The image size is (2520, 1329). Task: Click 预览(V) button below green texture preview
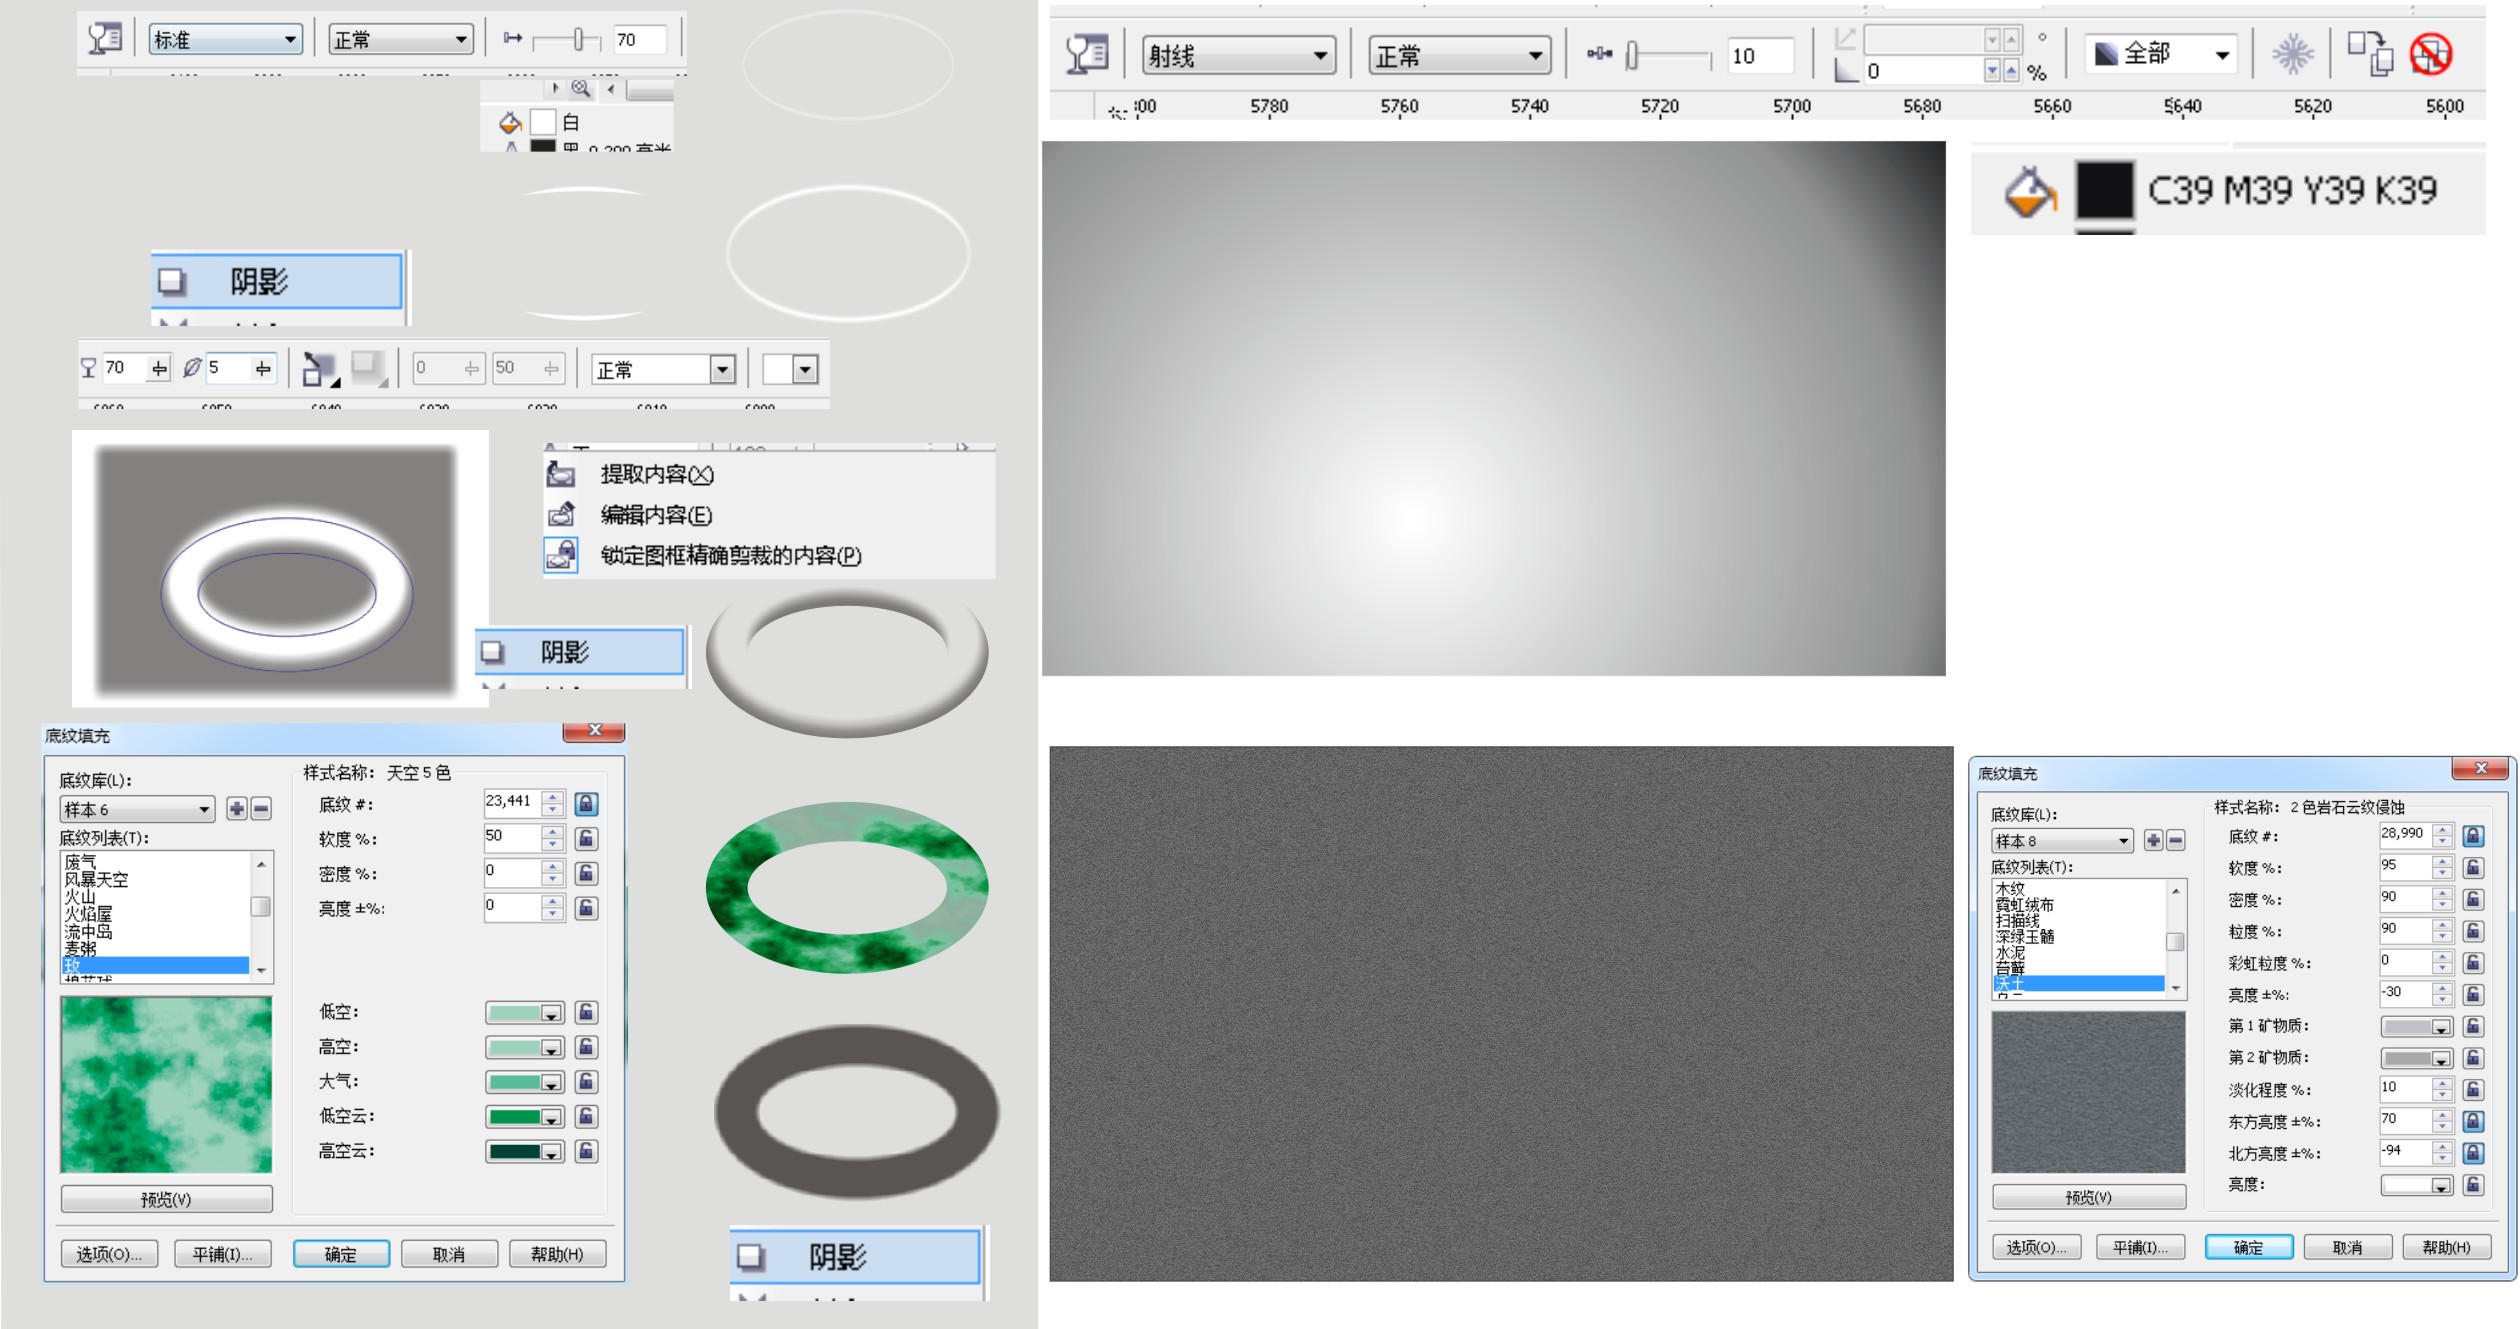tap(166, 1199)
